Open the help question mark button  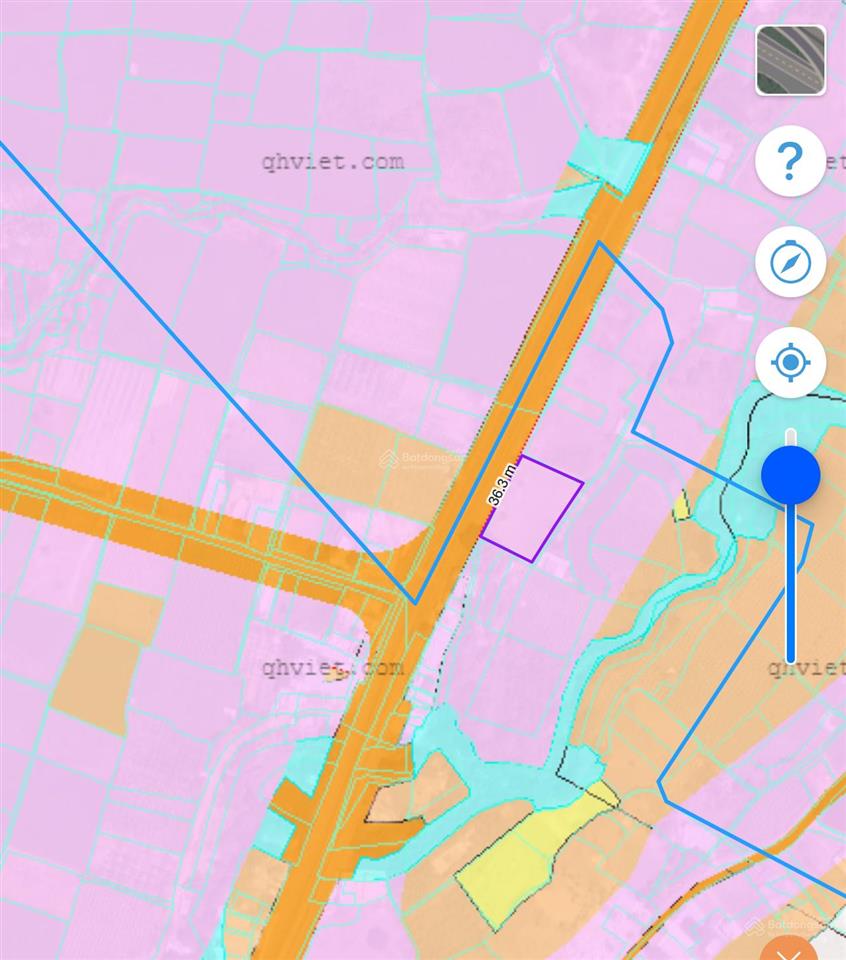(x=790, y=160)
